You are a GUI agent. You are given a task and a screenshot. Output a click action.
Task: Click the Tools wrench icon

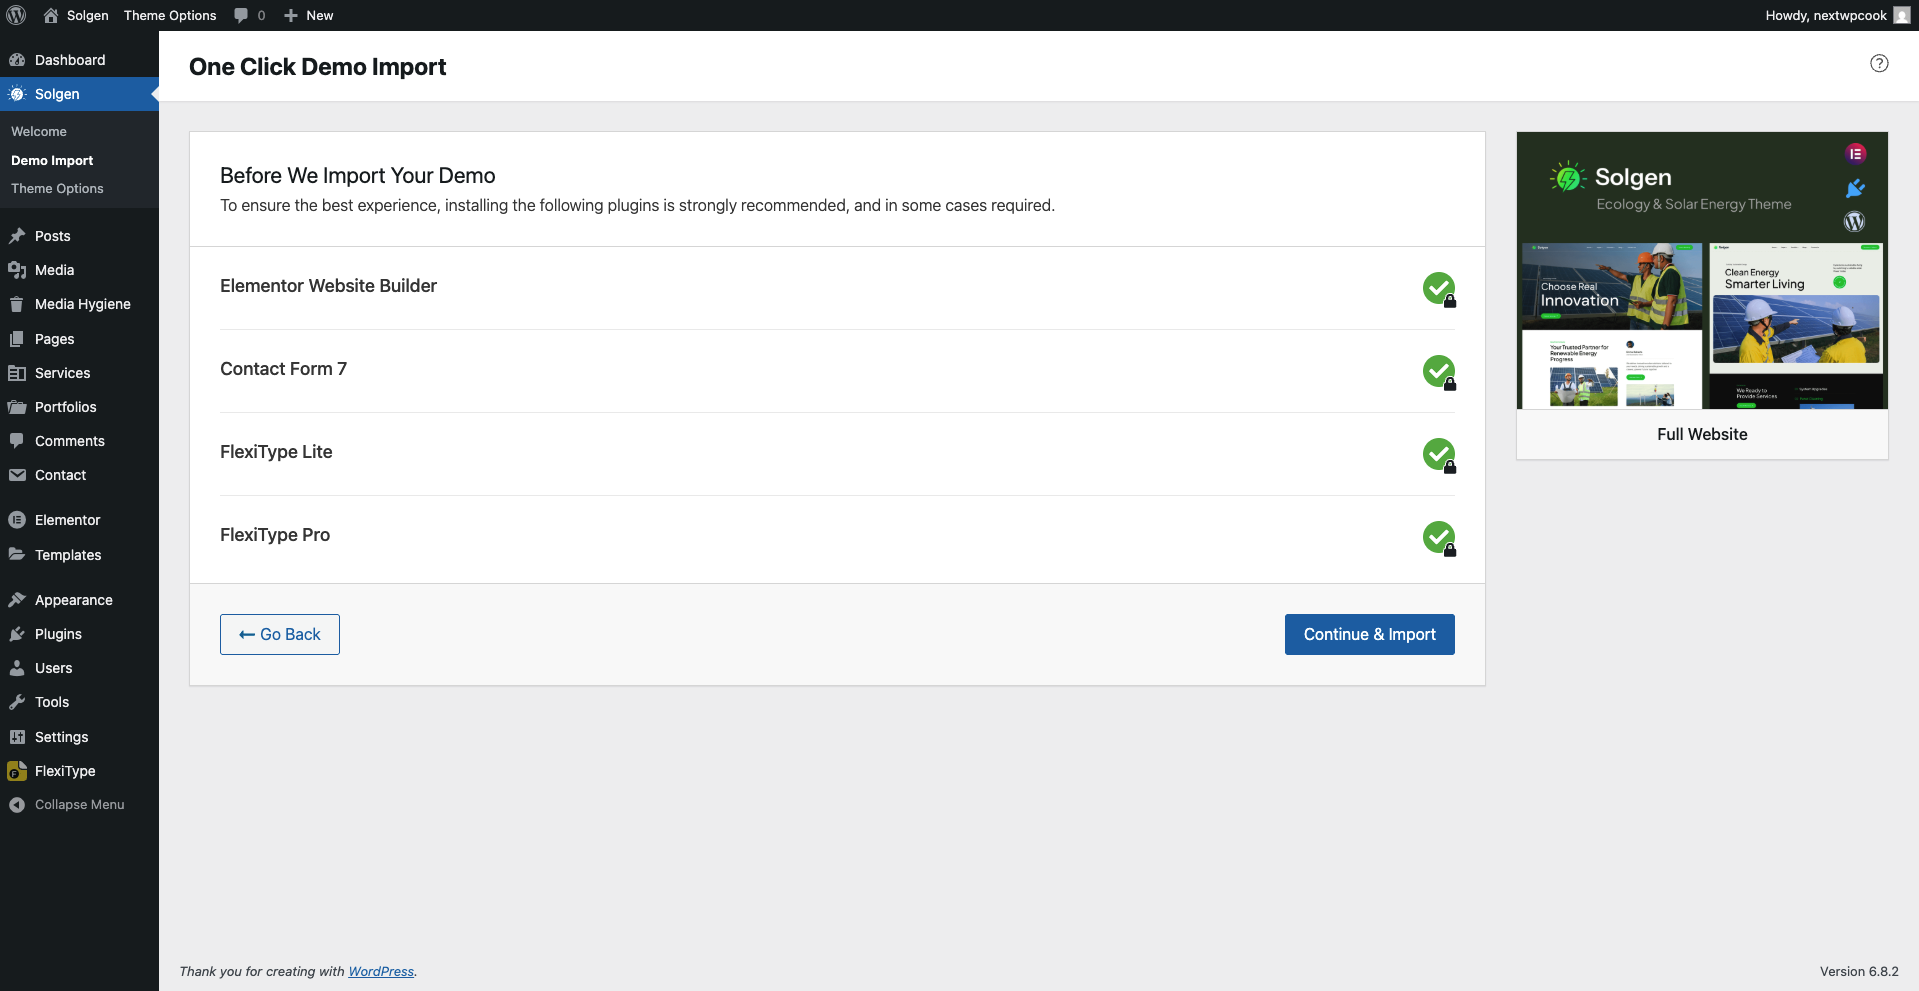pyautogui.click(x=17, y=702)
